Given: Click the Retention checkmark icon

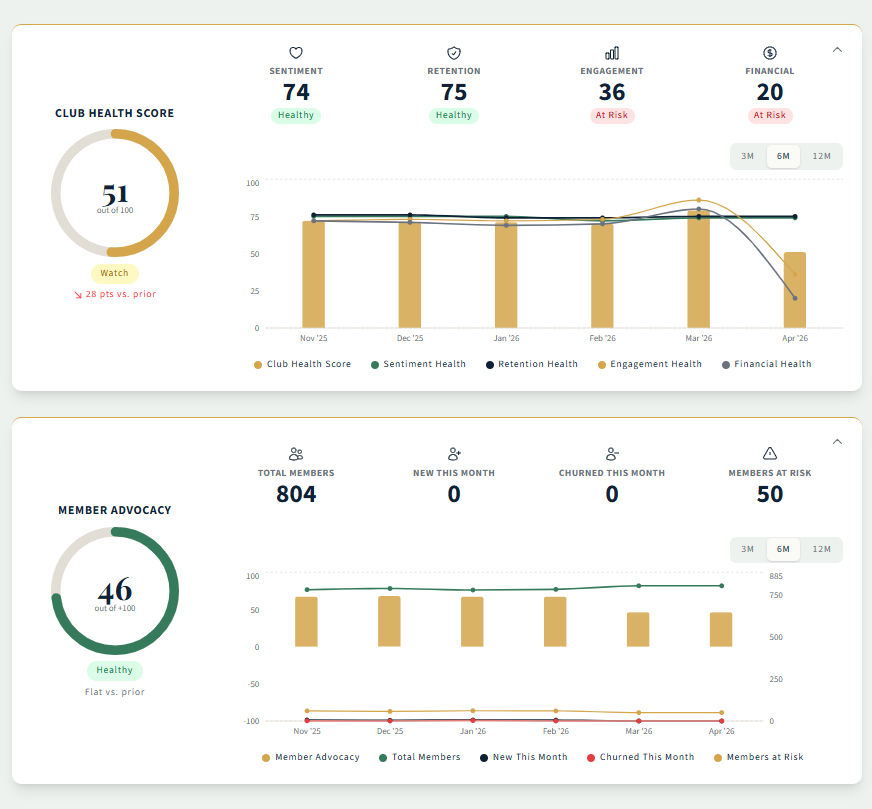Looking at the screenshot, I should pyautogui.click(x=453, y=52).
